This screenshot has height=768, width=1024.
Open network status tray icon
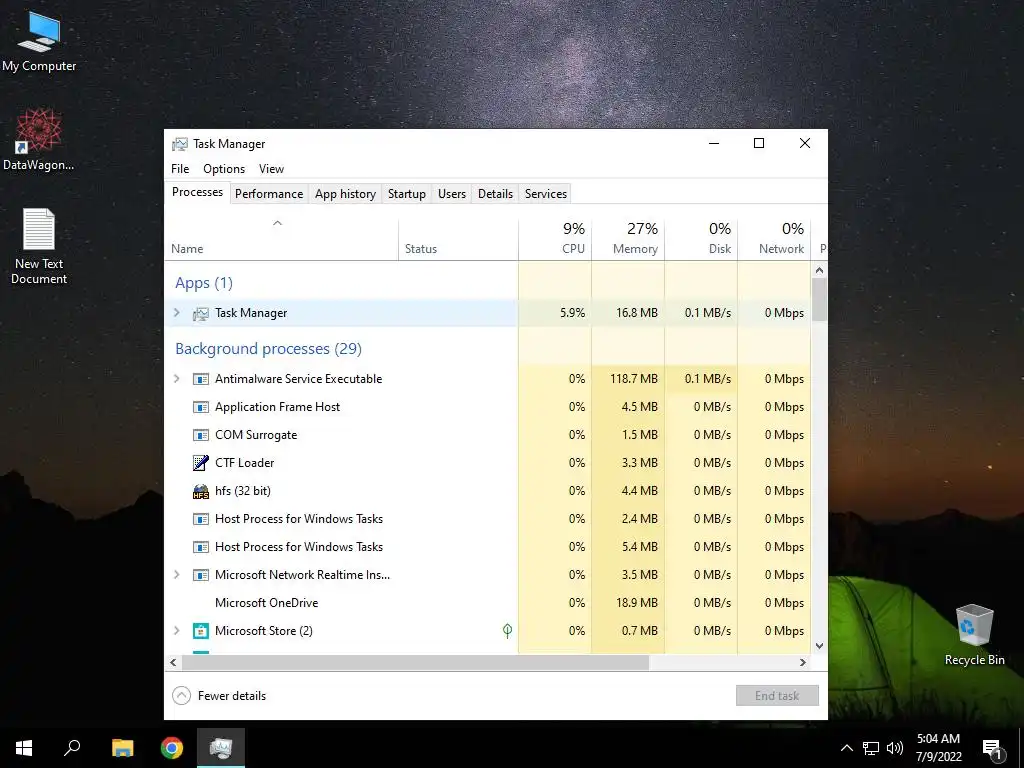[x=871, y=748]
